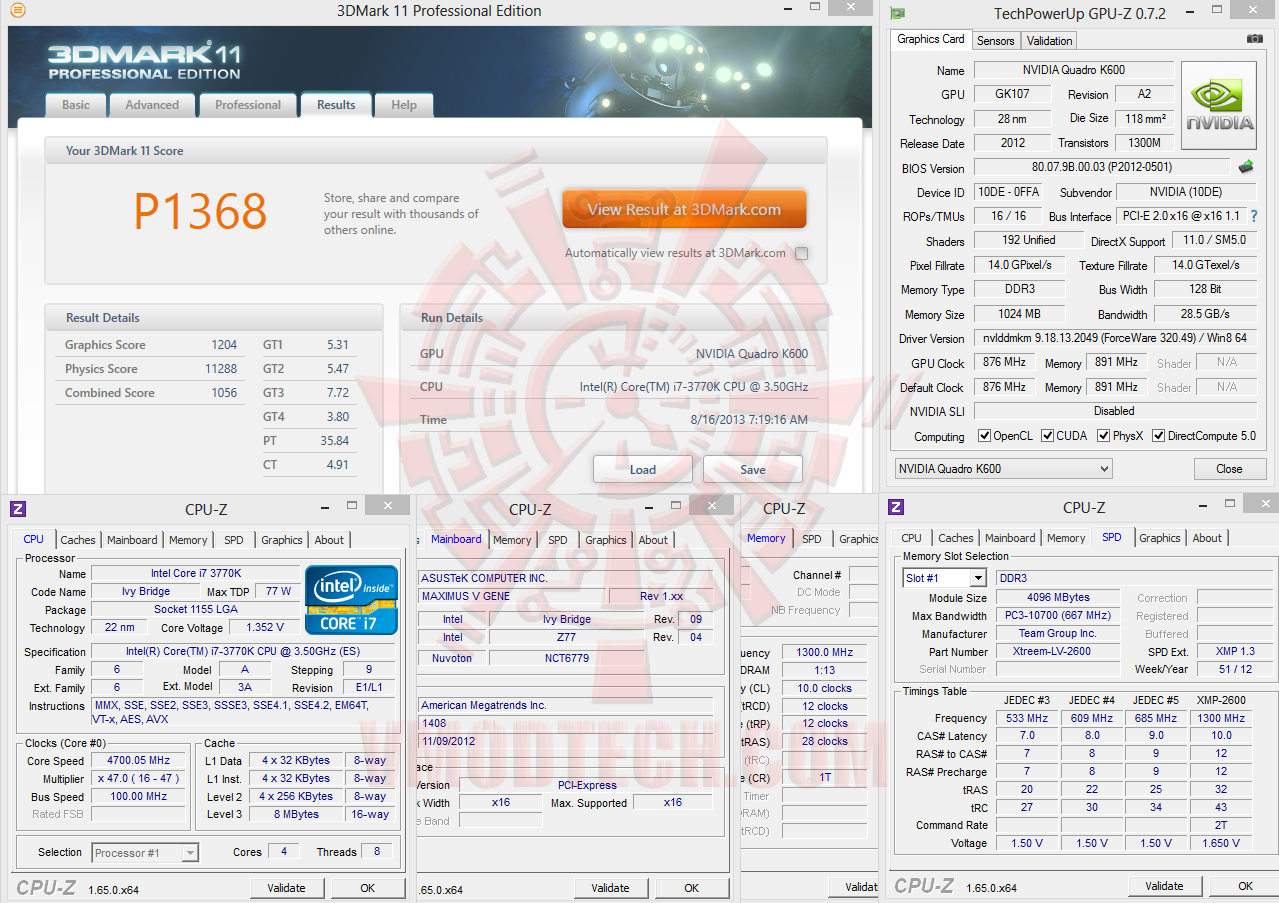Click the GPU-Z Name field NVIDIA Quadro K600
The width and height of the screenshot is (1279, 903).
[x=1074, y=70]
